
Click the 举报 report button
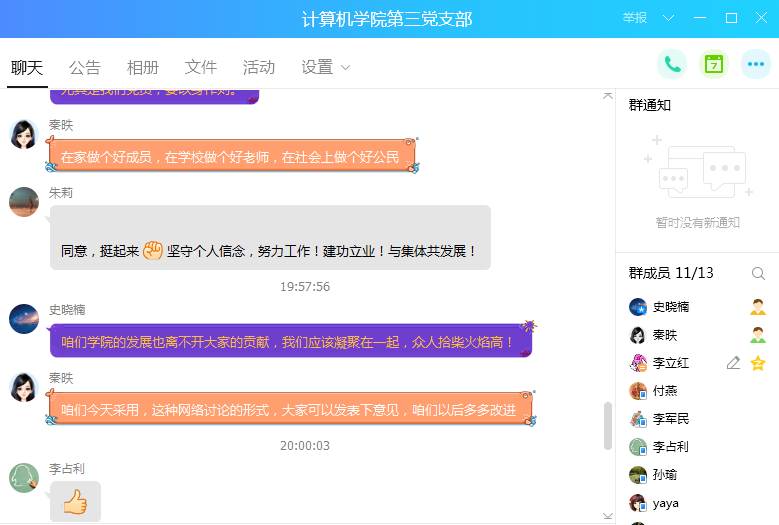tap(635, 18)
